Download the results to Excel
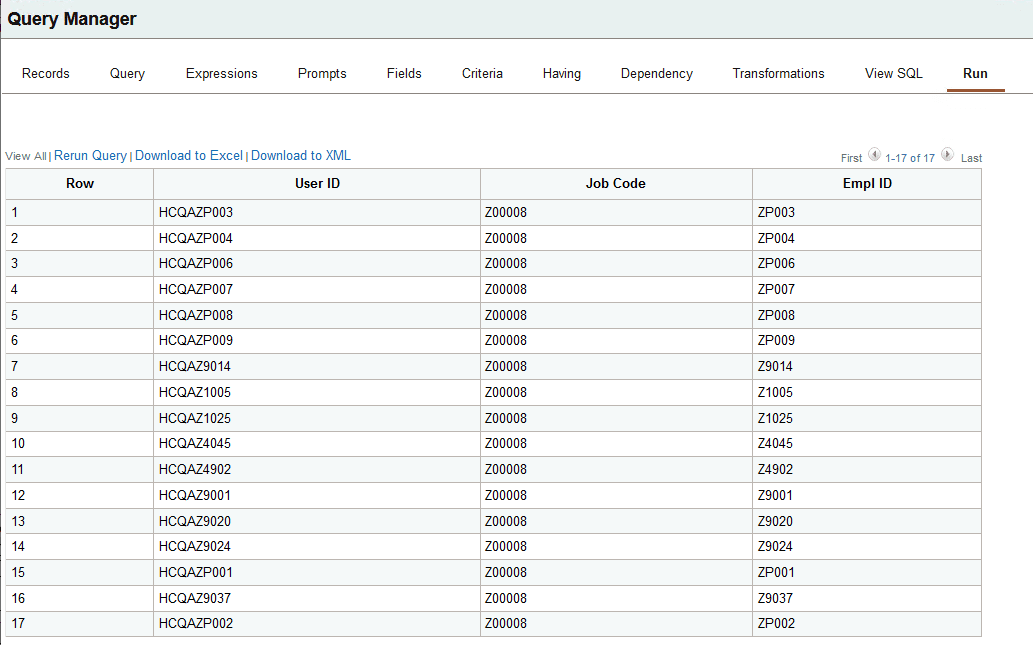Screen dimensions: 1033x645 [188, 156]
